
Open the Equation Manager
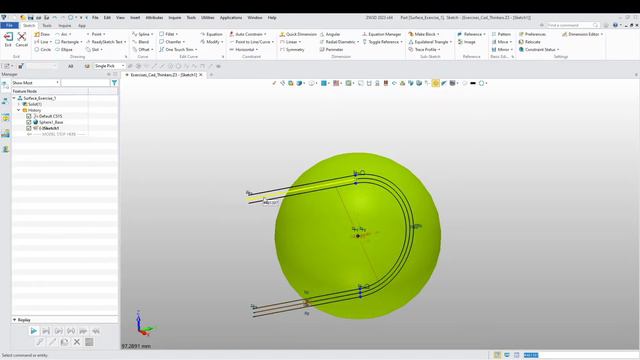pos(382,34)
